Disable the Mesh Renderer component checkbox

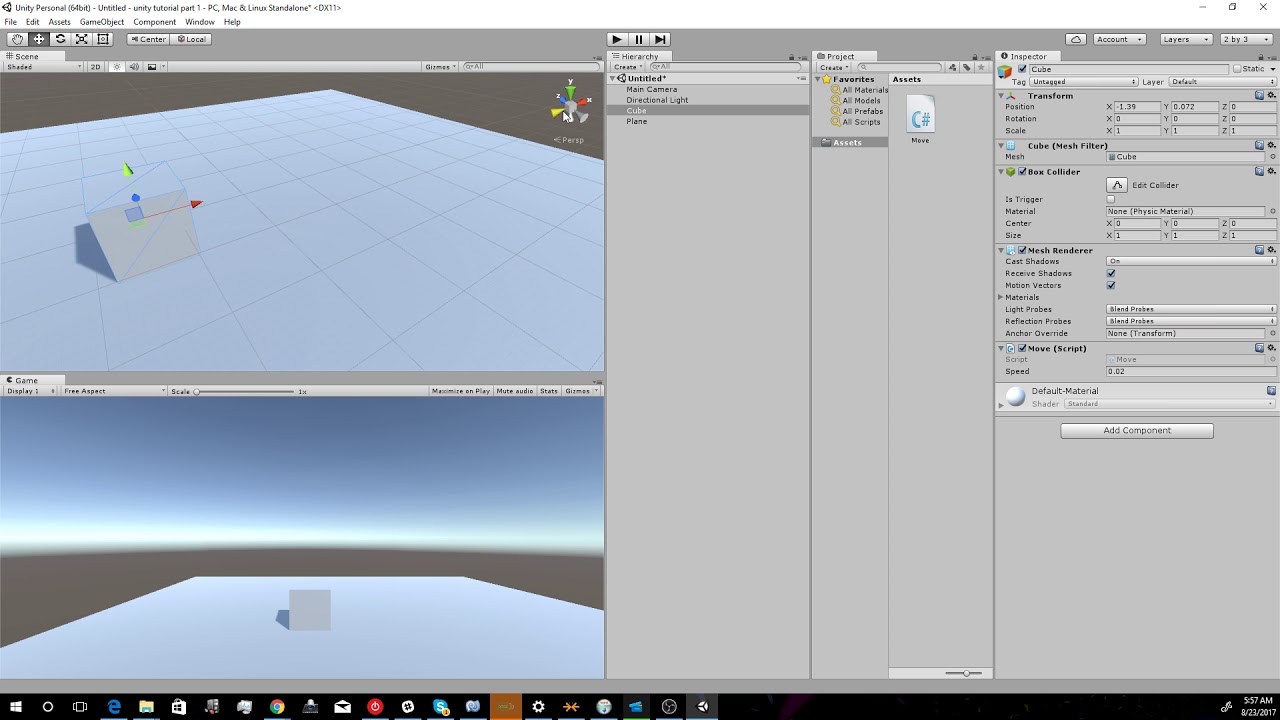pyautogui.click(x=1022, y=250)
